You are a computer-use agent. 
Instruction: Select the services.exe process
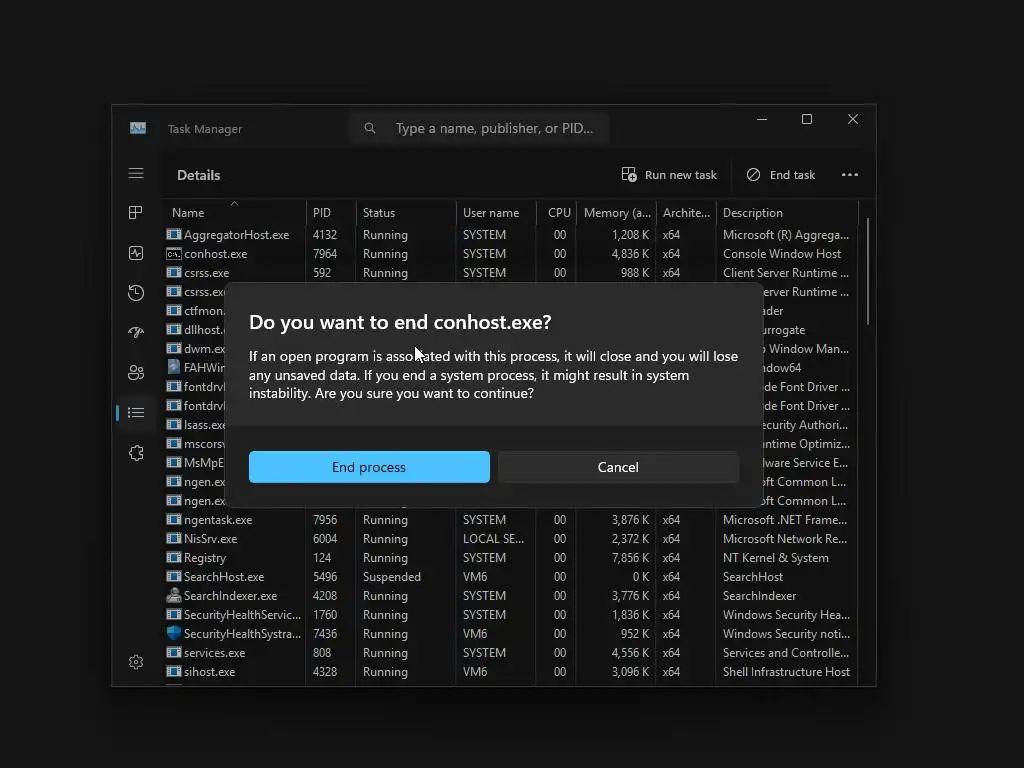[x=510, y=652]
